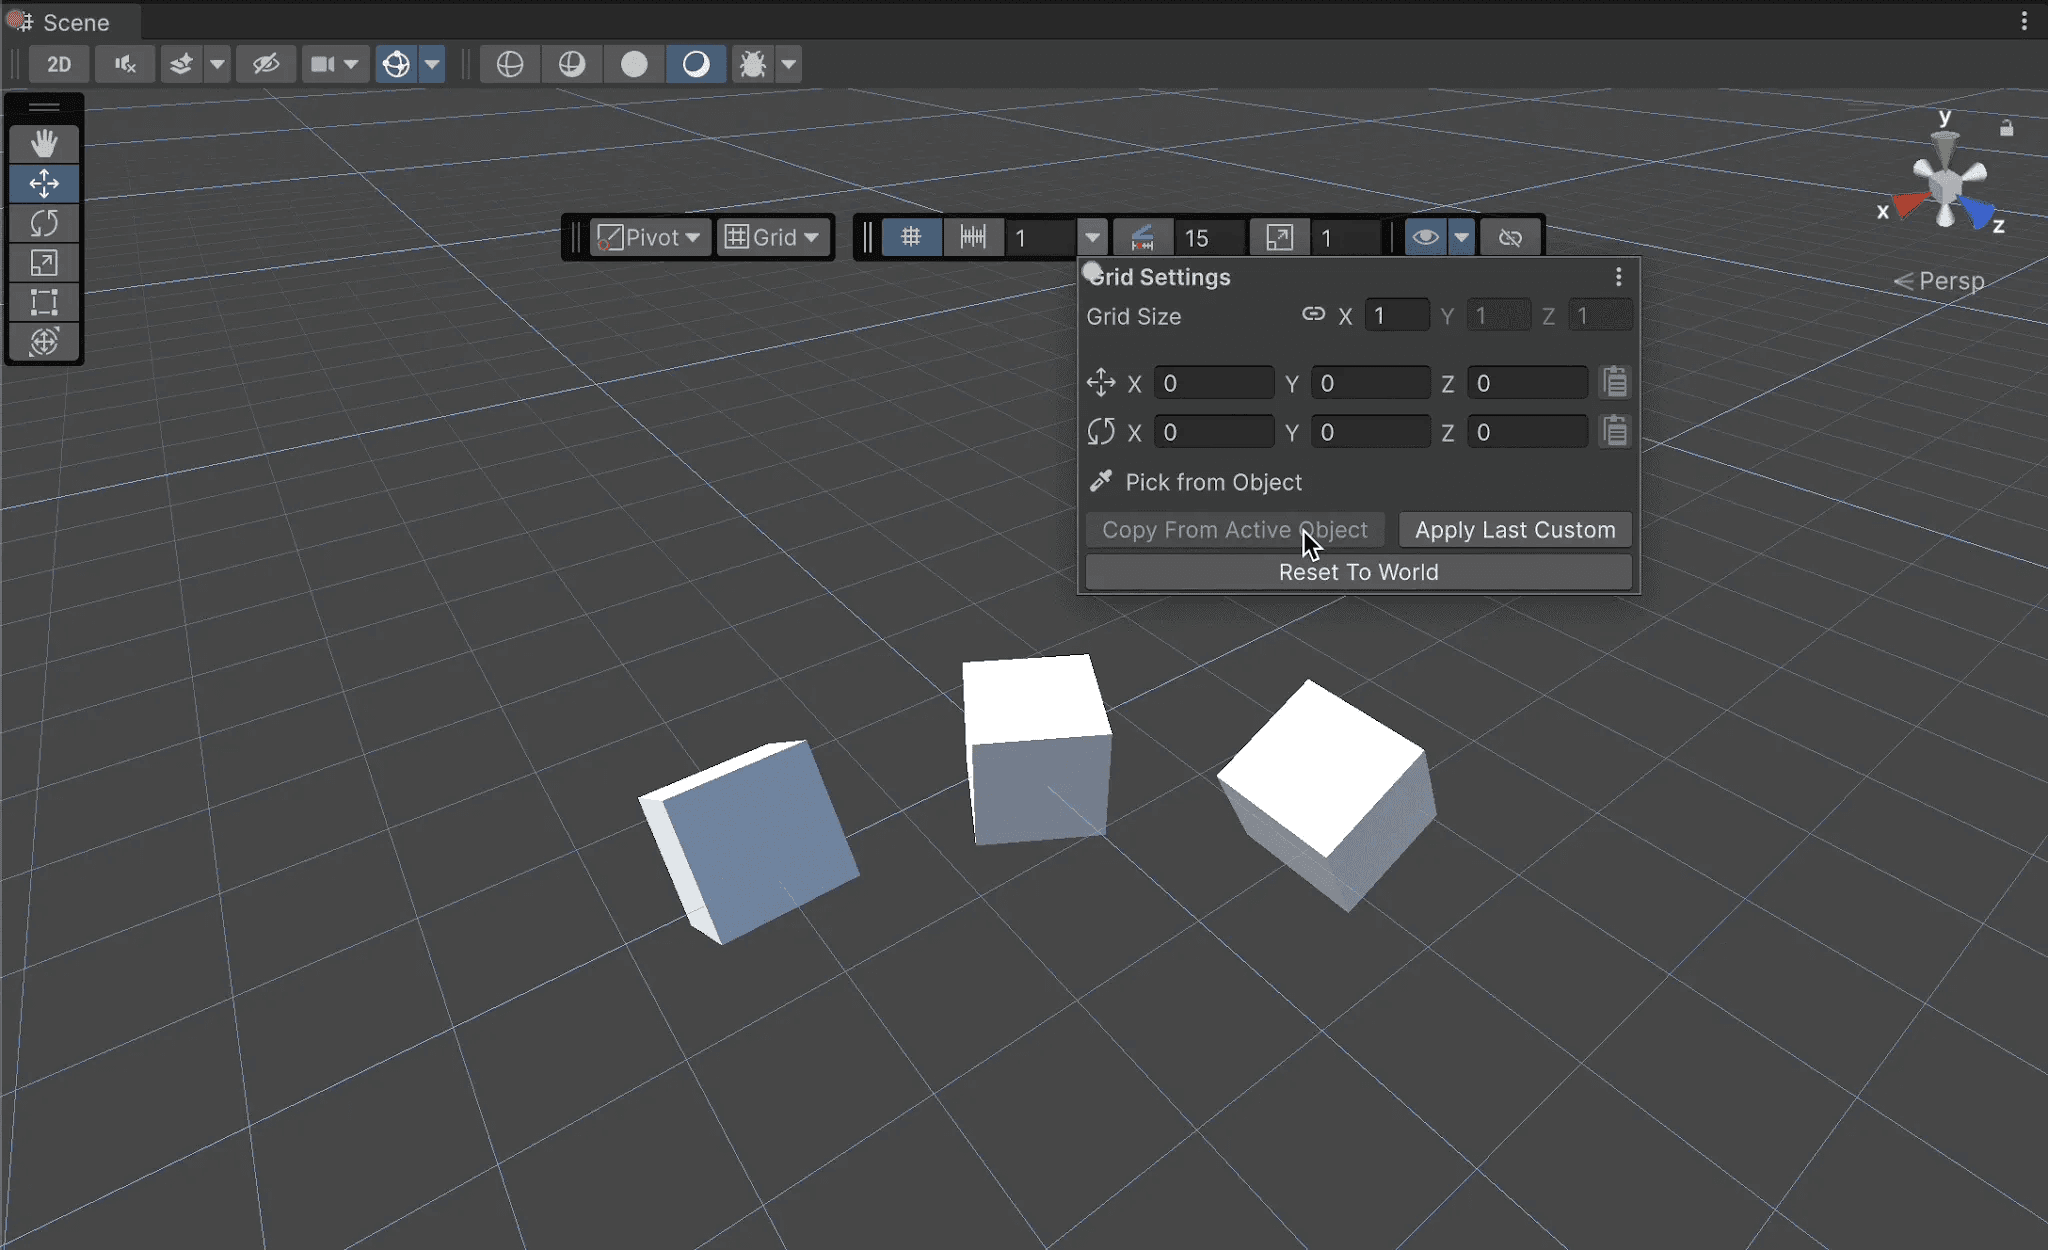Screen dimensions: 2048x1250
Task: Select the Hand tool in the toolbar
Action: (45, 143)
